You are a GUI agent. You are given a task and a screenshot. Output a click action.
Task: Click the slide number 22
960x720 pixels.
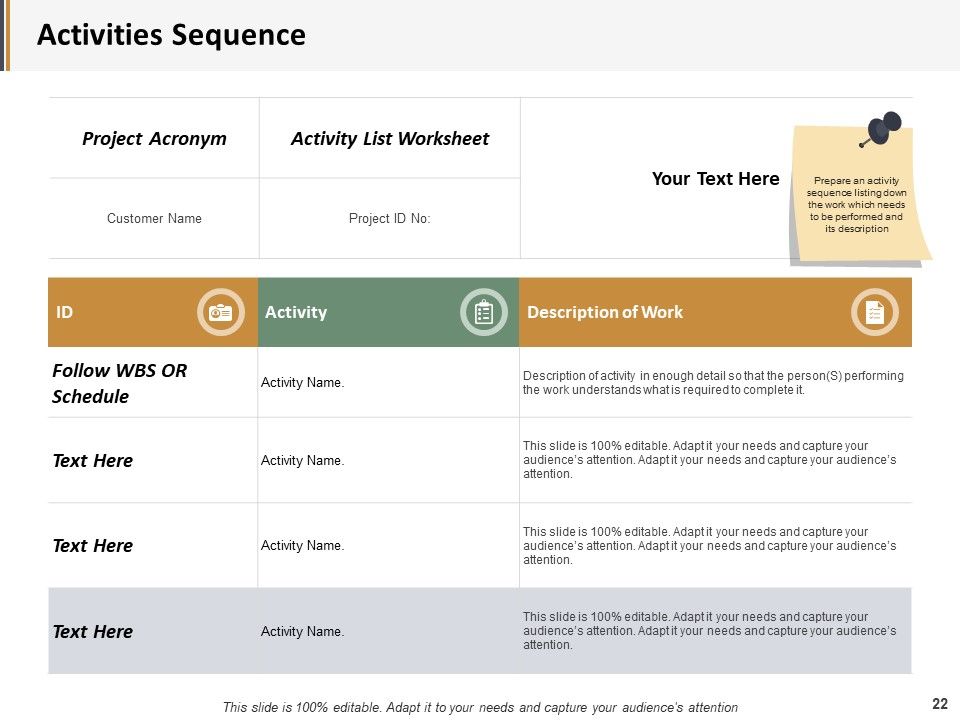940,703
